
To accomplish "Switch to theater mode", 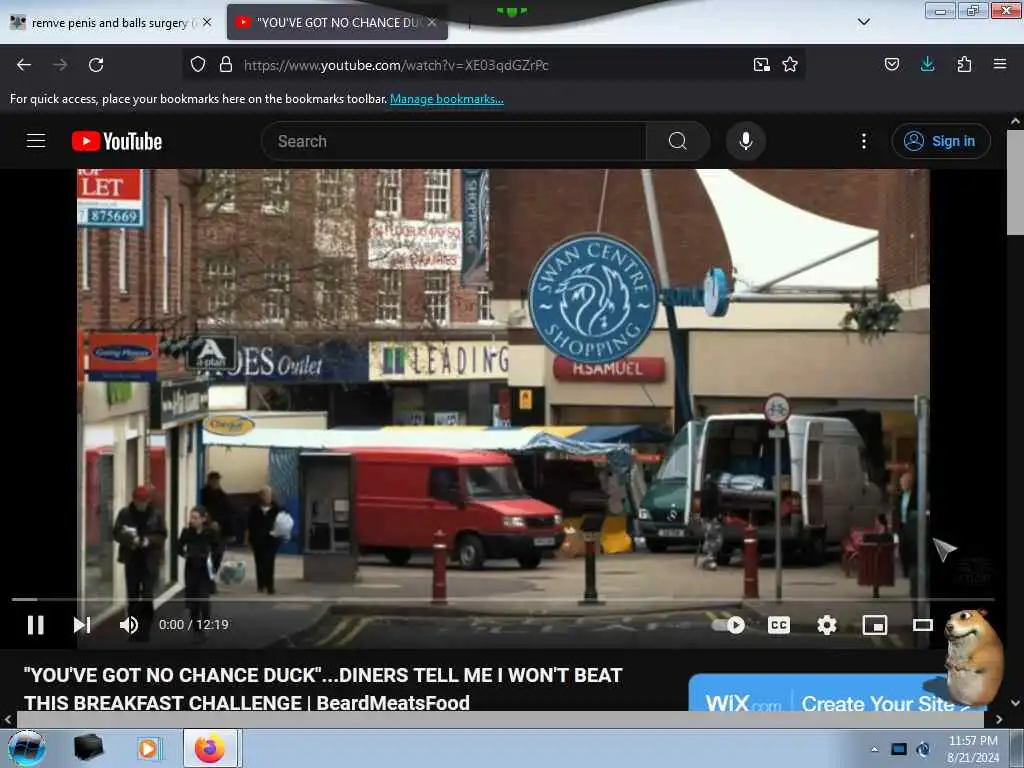I will (x=923, y=625).
